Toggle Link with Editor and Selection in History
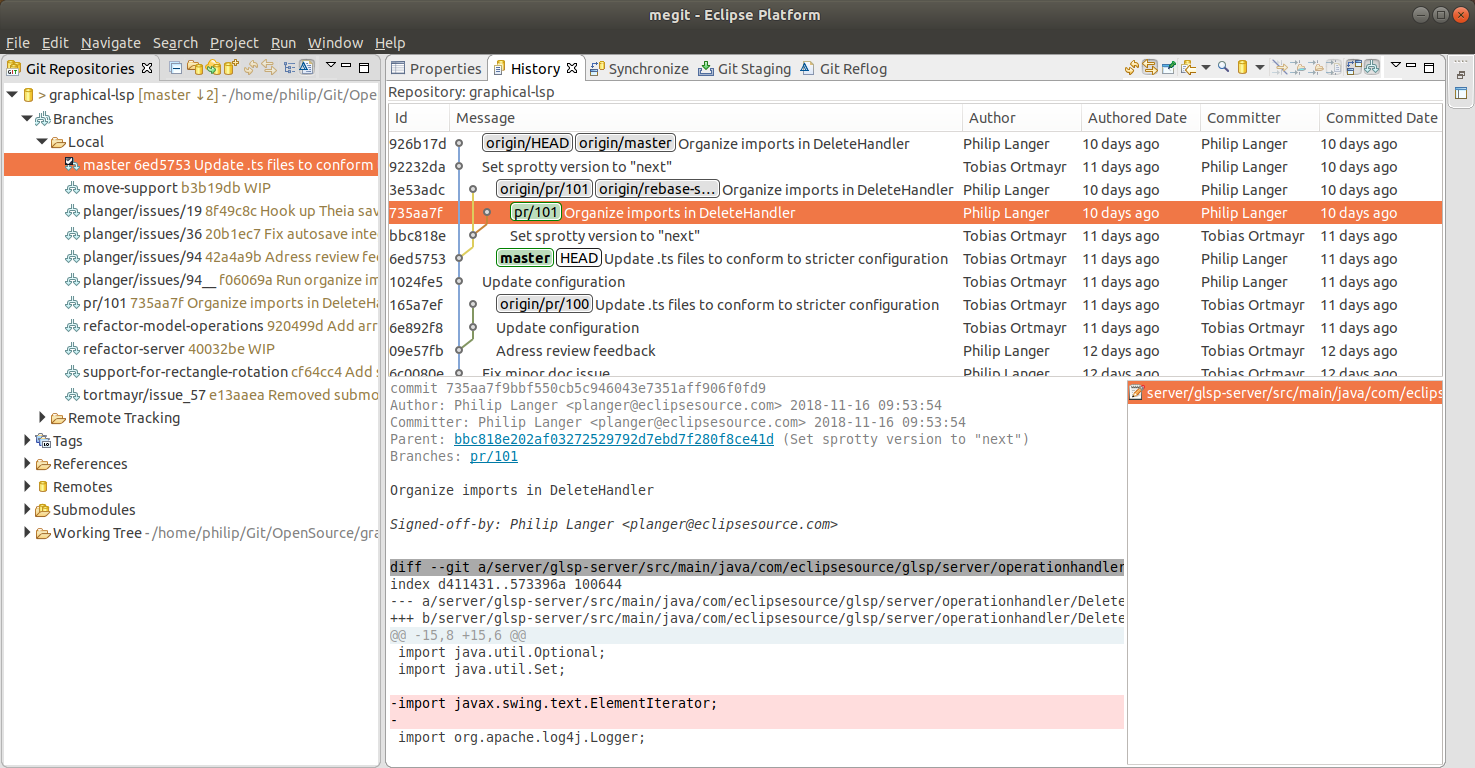This screenshot has width=1475, height=768. [x=1150, y=68]
